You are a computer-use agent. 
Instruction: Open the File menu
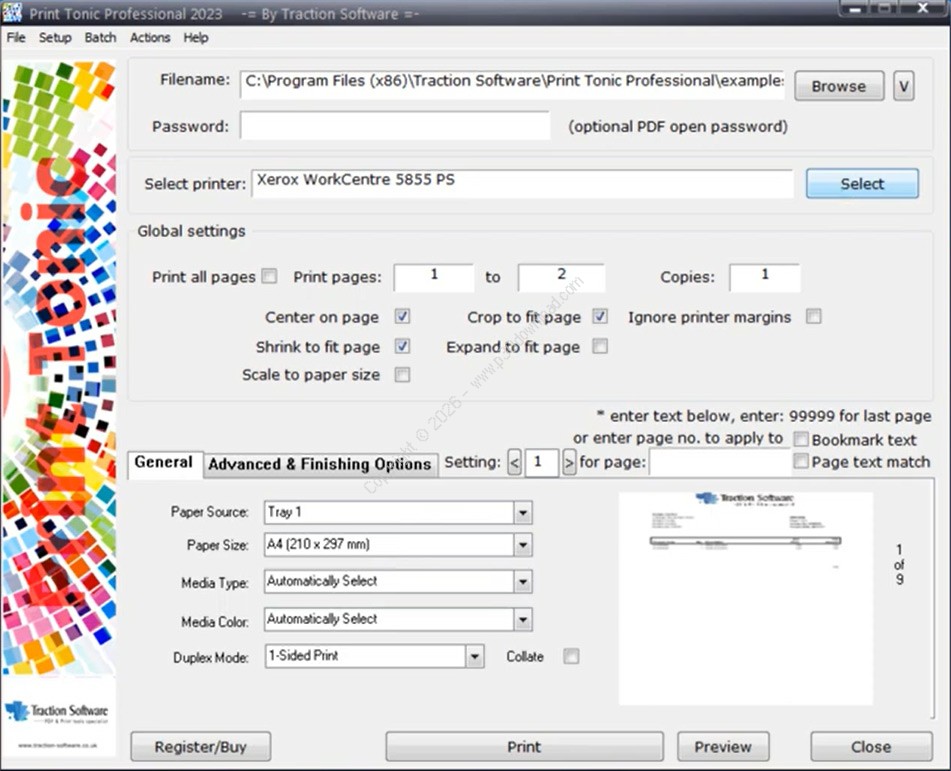coord(16,38)
